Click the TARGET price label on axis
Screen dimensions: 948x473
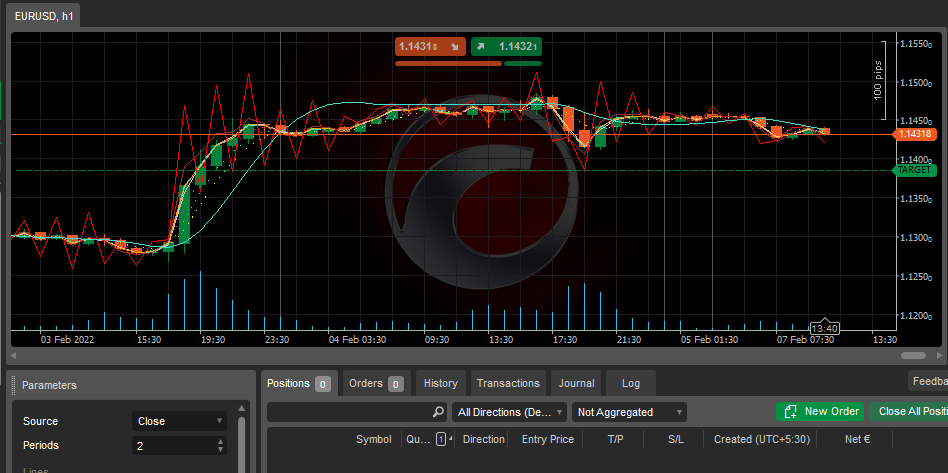pos(914,170)
